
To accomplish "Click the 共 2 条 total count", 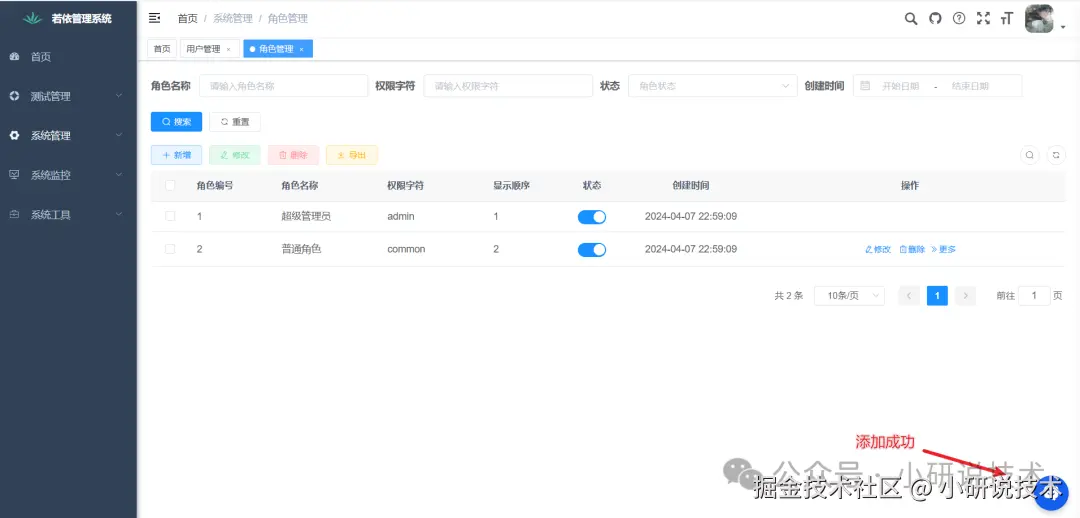I will click(x=789, y=296).
